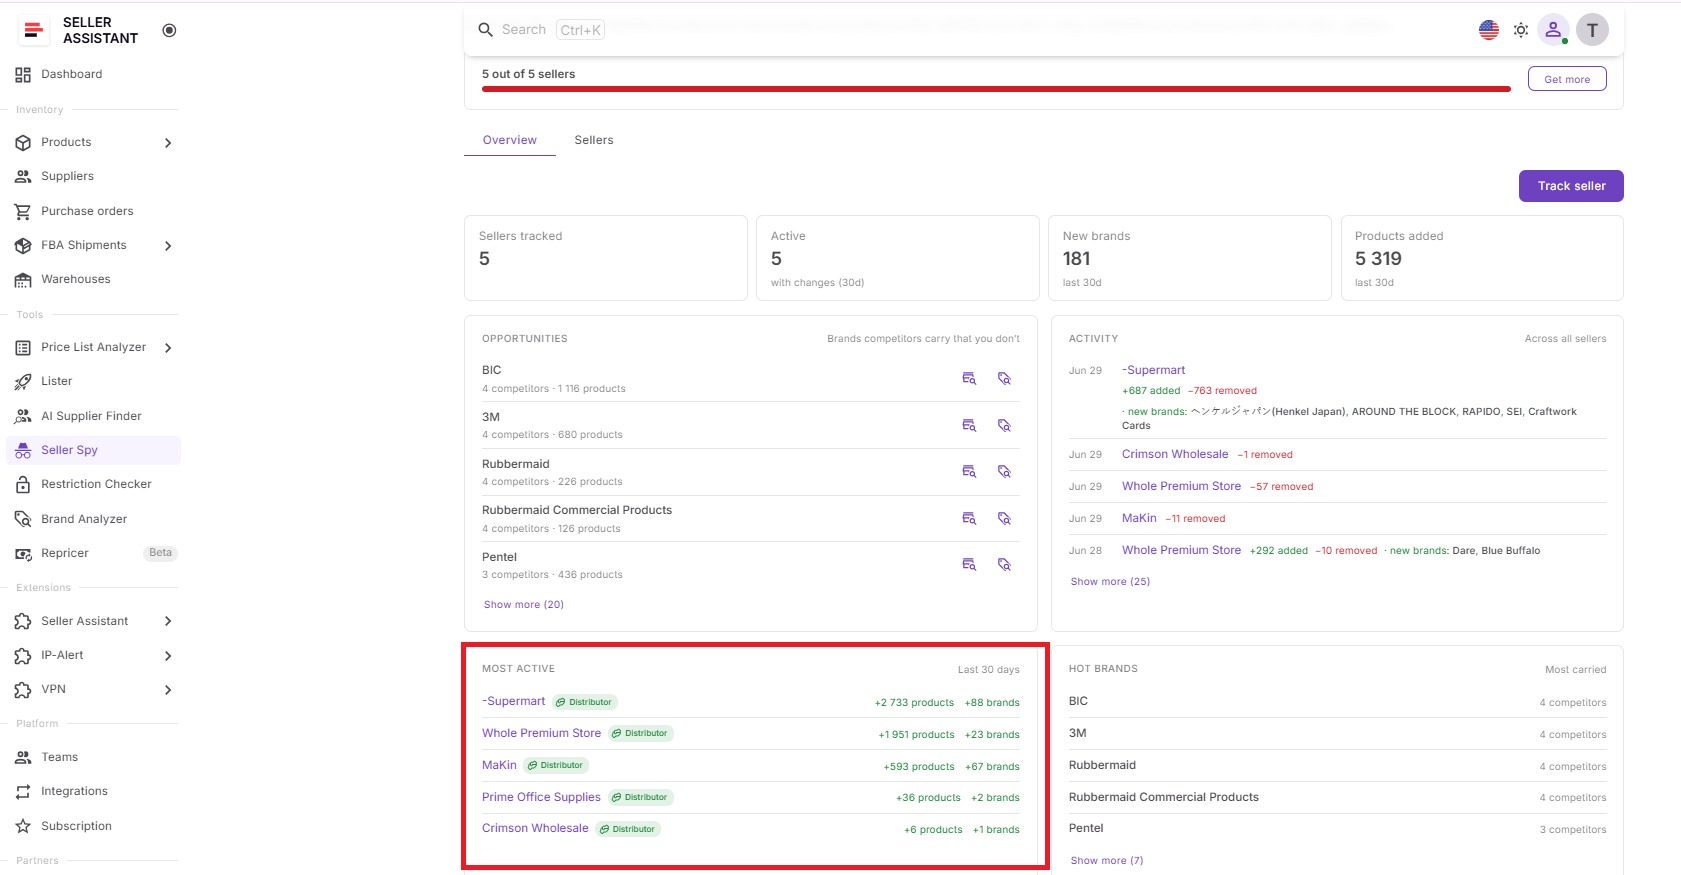Open 3M products list icon
Image resolution: width=1681 pixels, height=875 pixels.
pos(969,425)
